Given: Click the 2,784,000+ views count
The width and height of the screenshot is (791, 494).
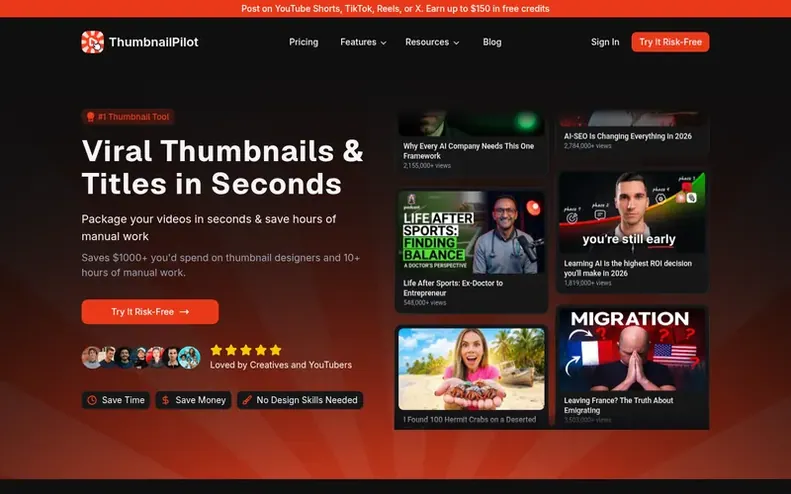Looking at the screenshot, I should click(x=587, y=146).
